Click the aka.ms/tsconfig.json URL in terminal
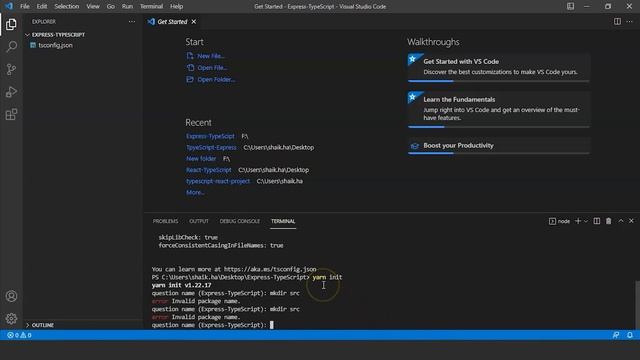Screen dimensions: 640x360 tap(270, 269)
